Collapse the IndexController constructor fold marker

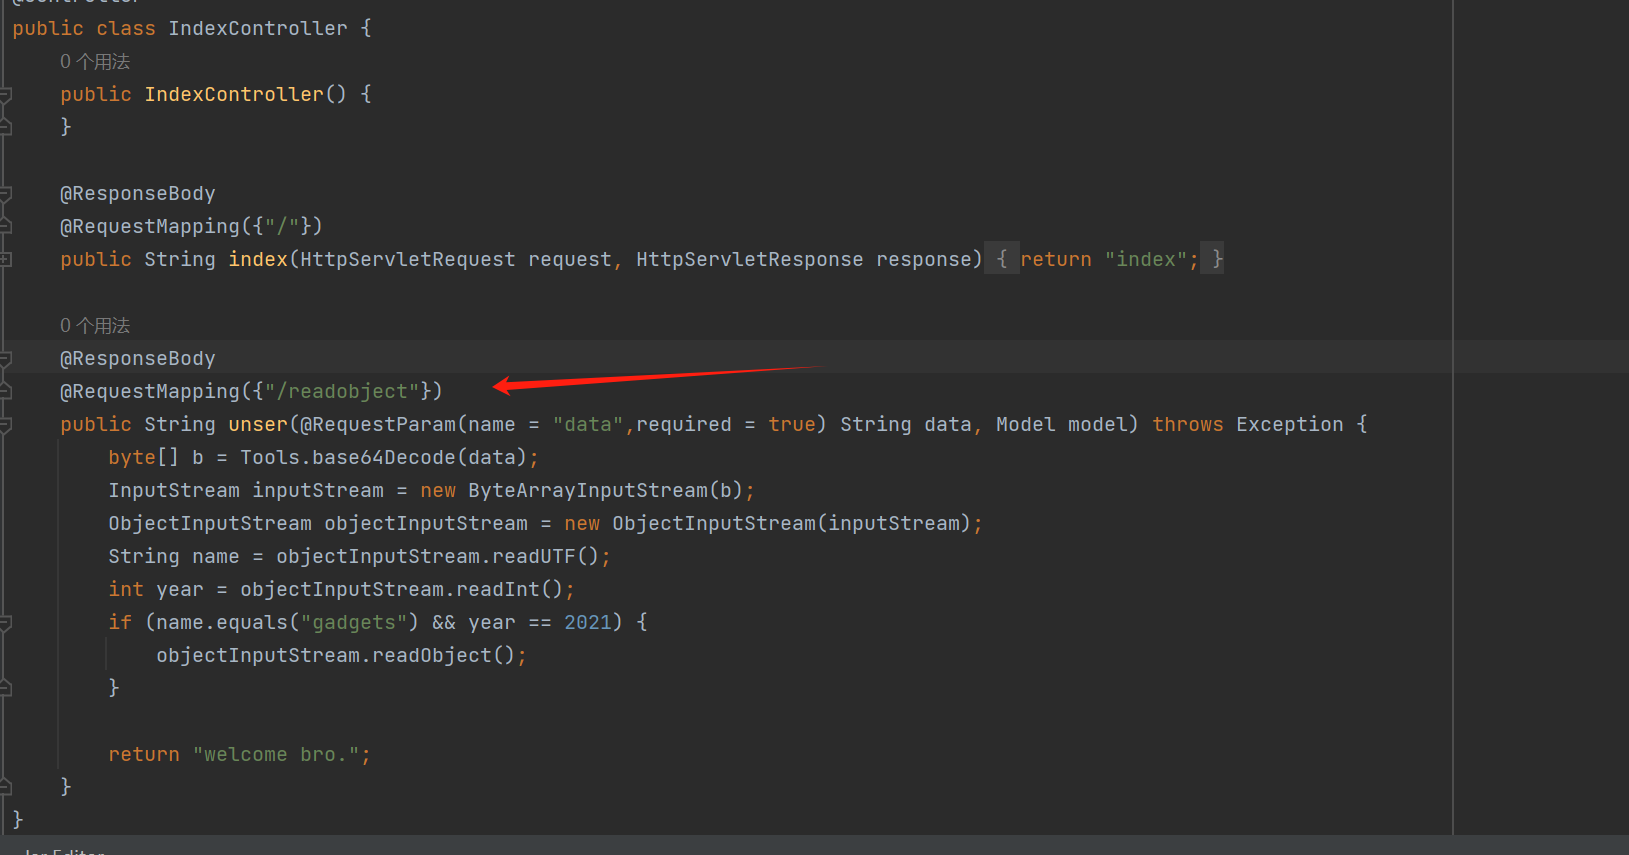click(5, 94)
